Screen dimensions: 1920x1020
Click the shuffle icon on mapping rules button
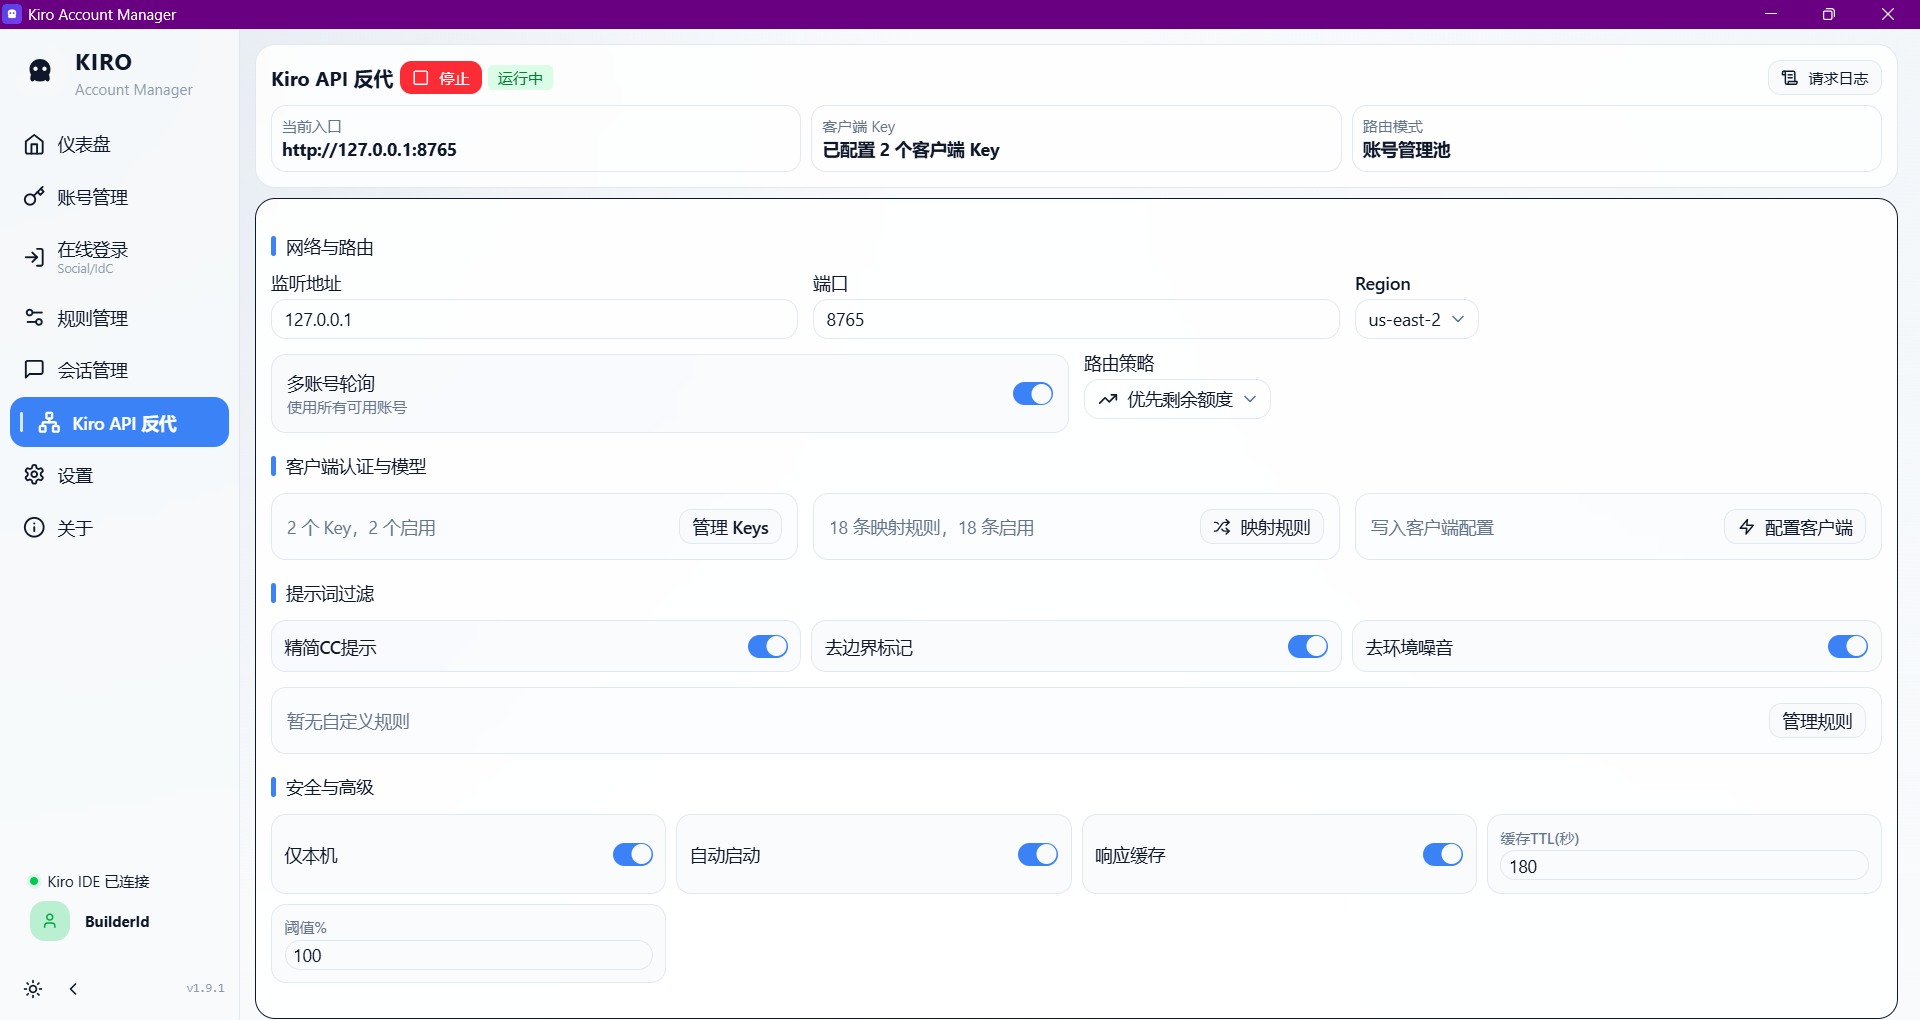[x=1222, y=527]
